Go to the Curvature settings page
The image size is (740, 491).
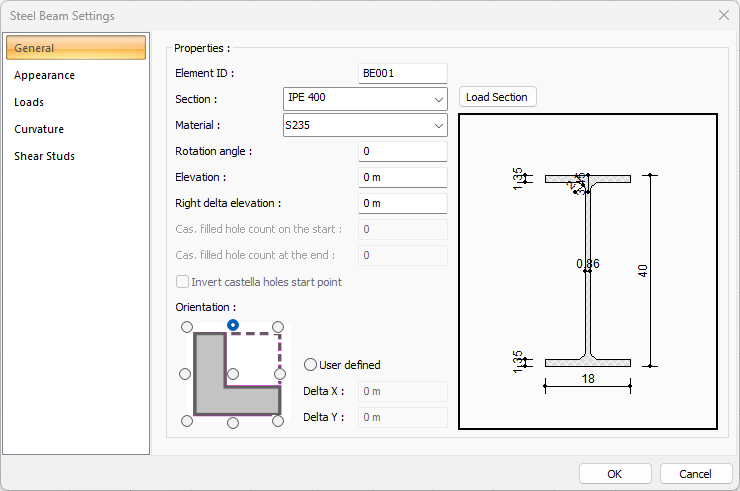[x=39, y=129]
